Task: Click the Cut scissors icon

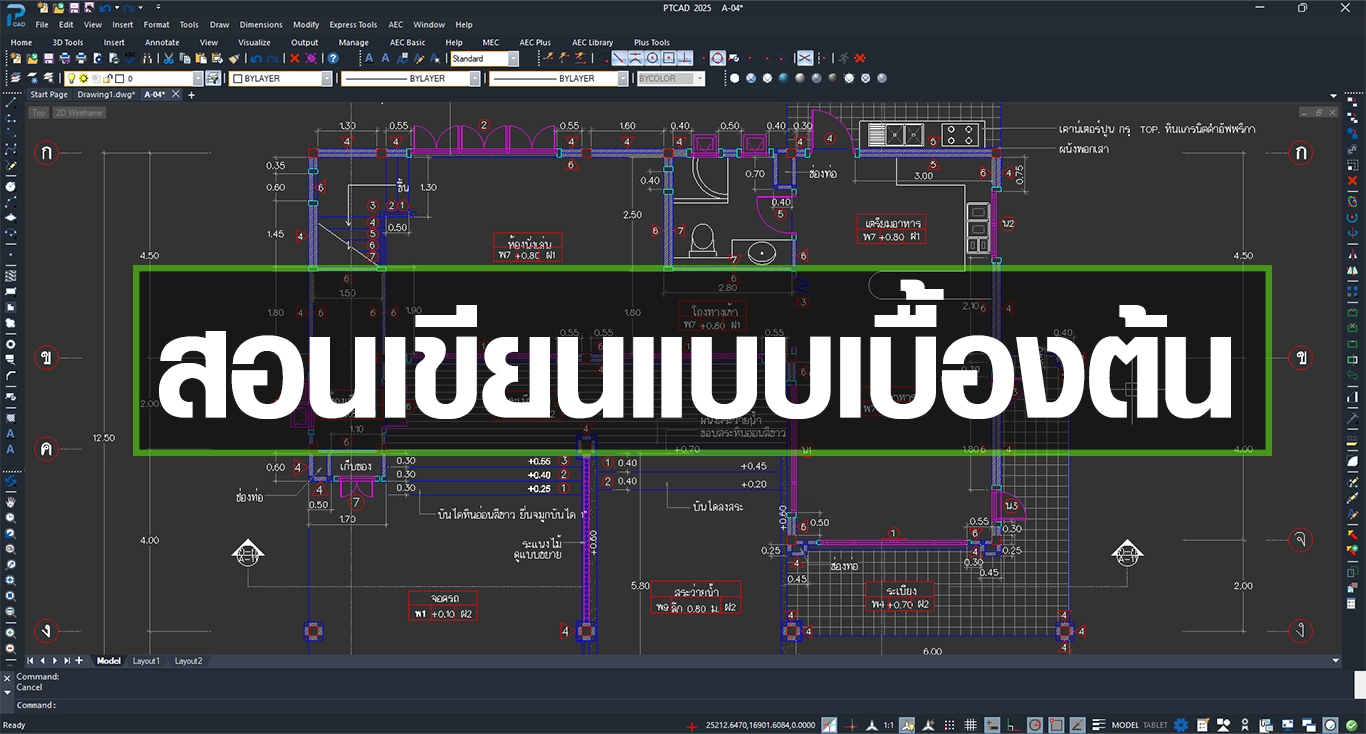Action: [x=170, y=59]
